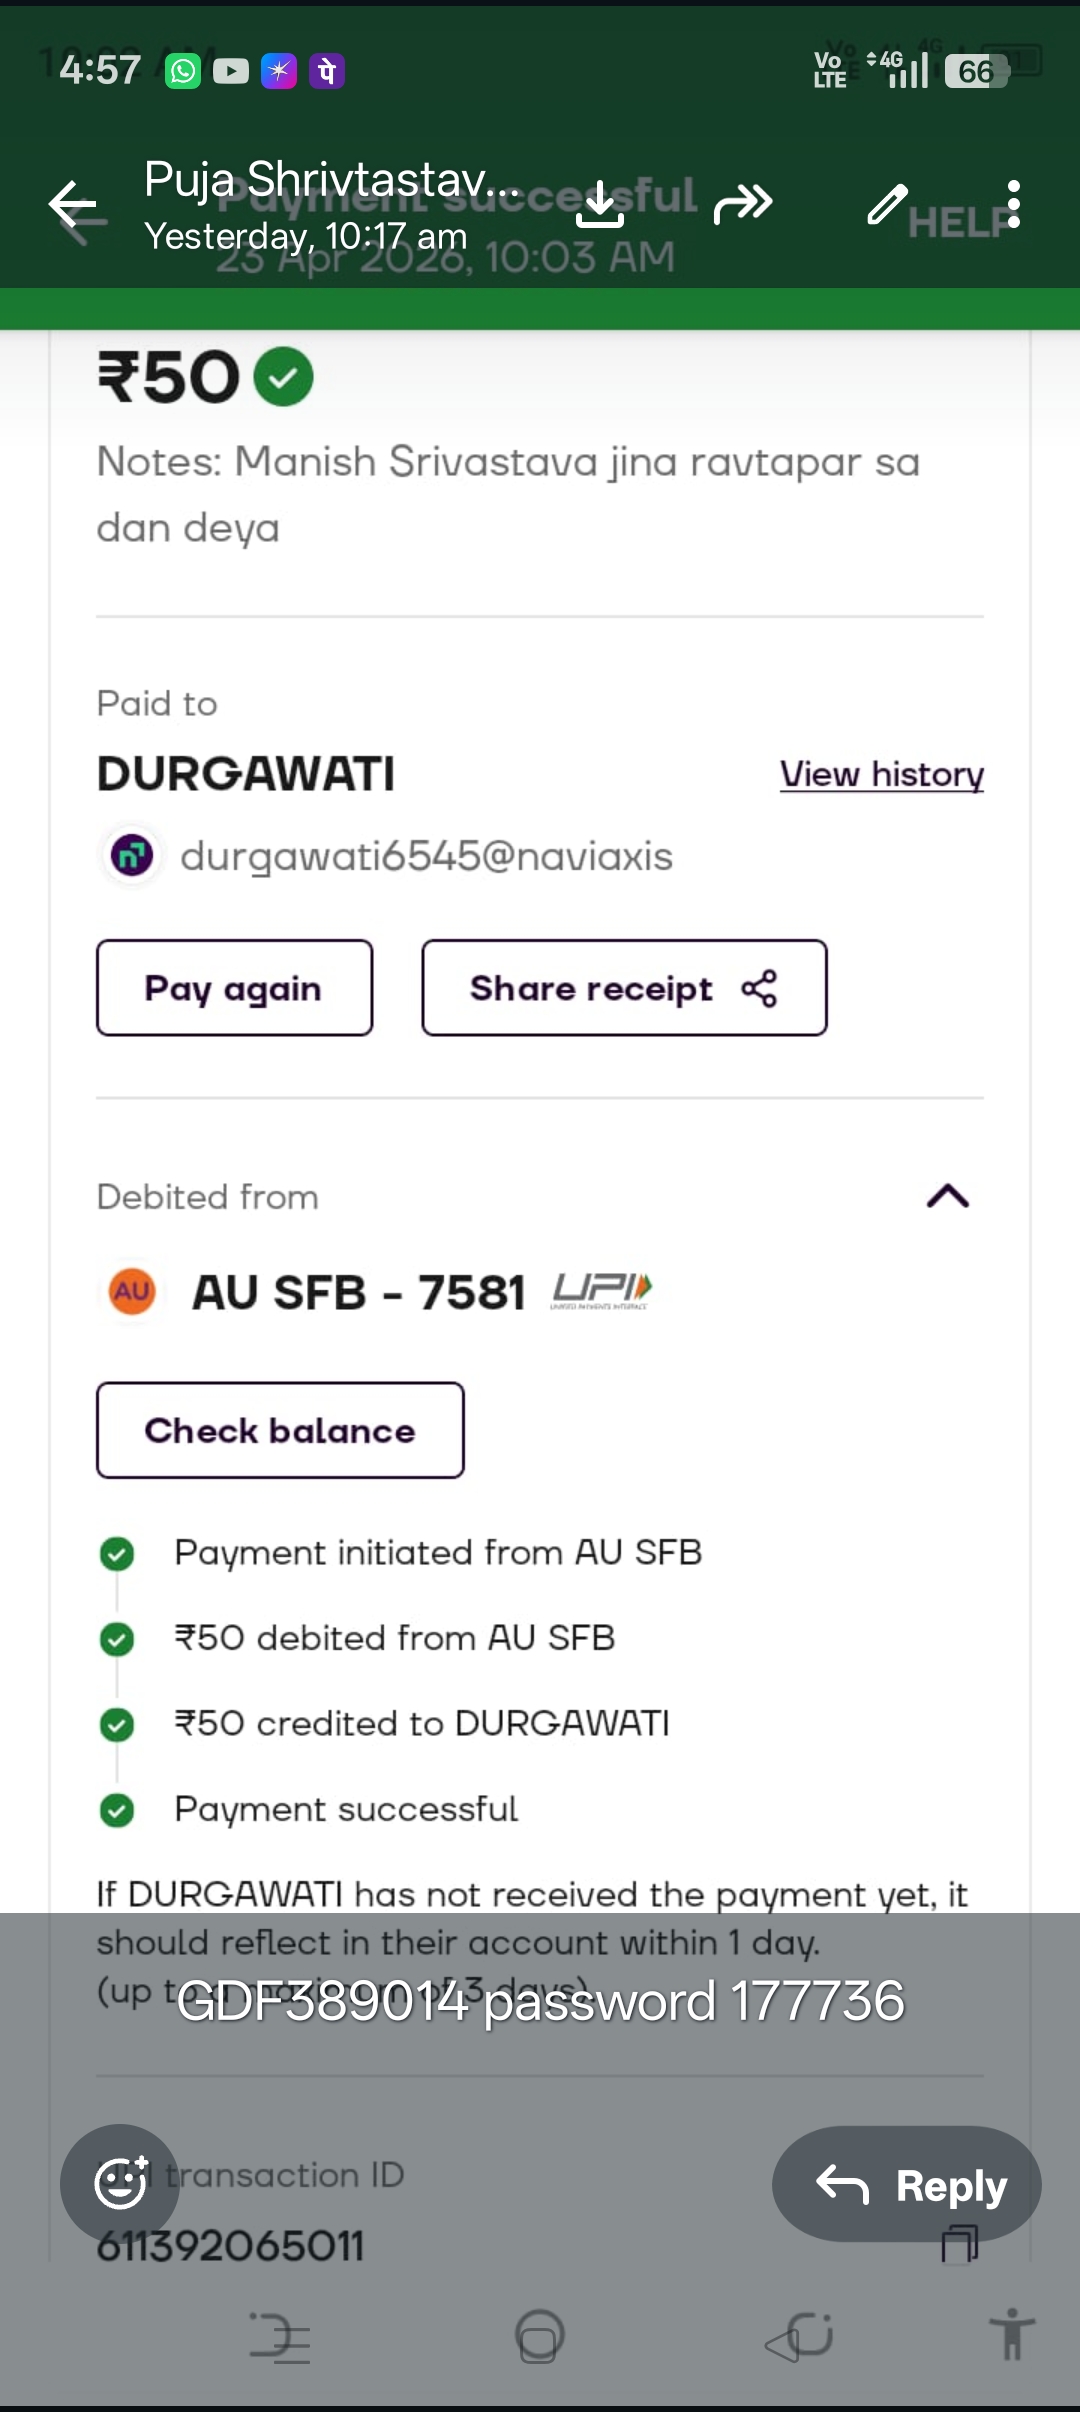Image resolution: width=1080 pixels, height=2412 pixels.
Task: Tap the navigation home button
Action: 540,2337
